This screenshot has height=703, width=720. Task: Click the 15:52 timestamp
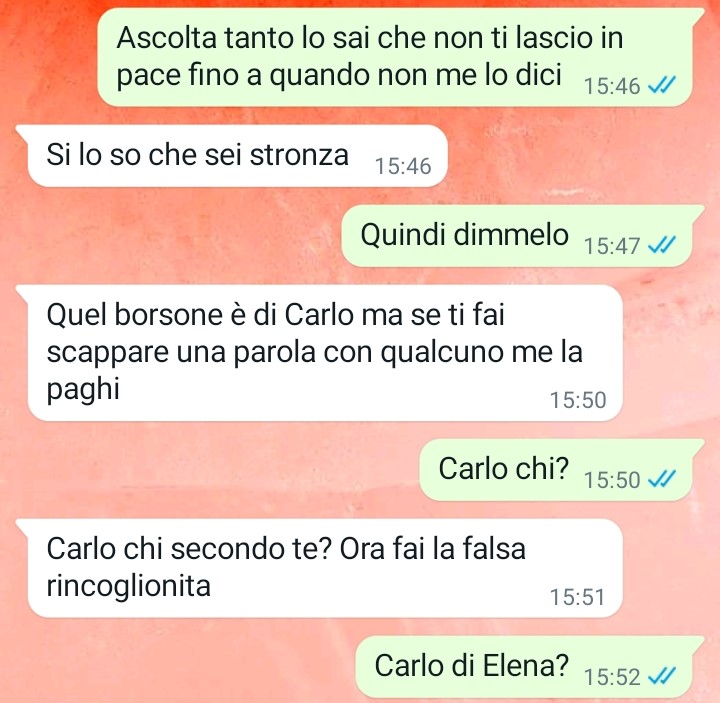[612, 677]
